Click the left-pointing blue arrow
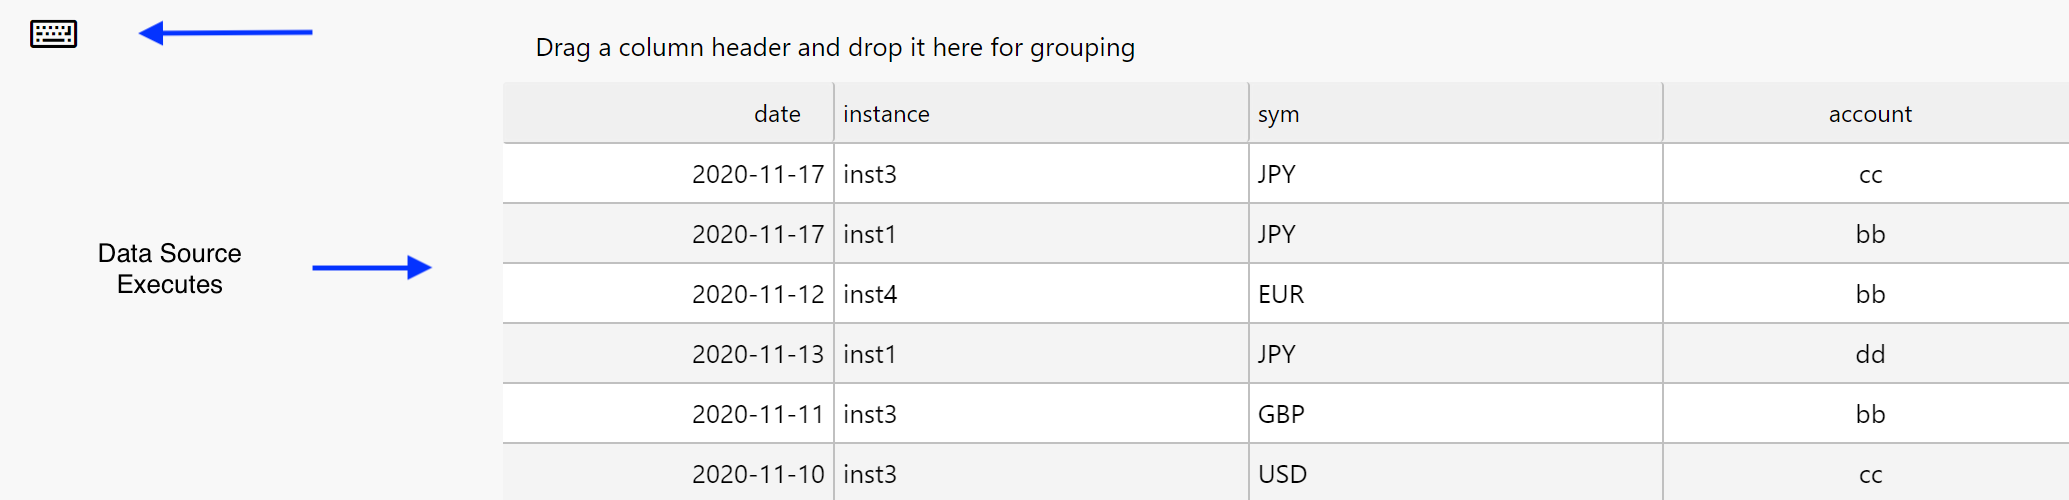The height and width of the screenshot is (500, 2069). (x=225, y=33)
